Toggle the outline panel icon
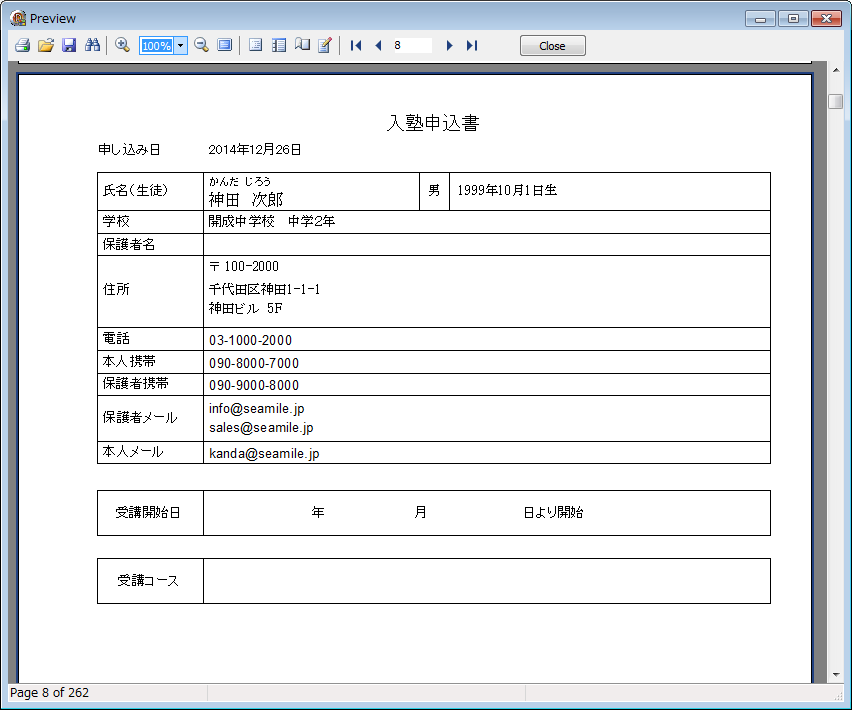 point(255,46)
